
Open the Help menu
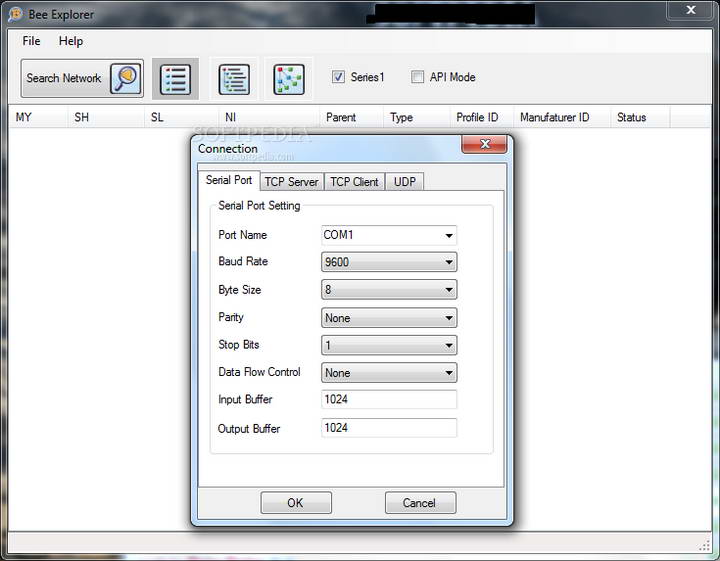pyautogui.click(x=71, y=41)
